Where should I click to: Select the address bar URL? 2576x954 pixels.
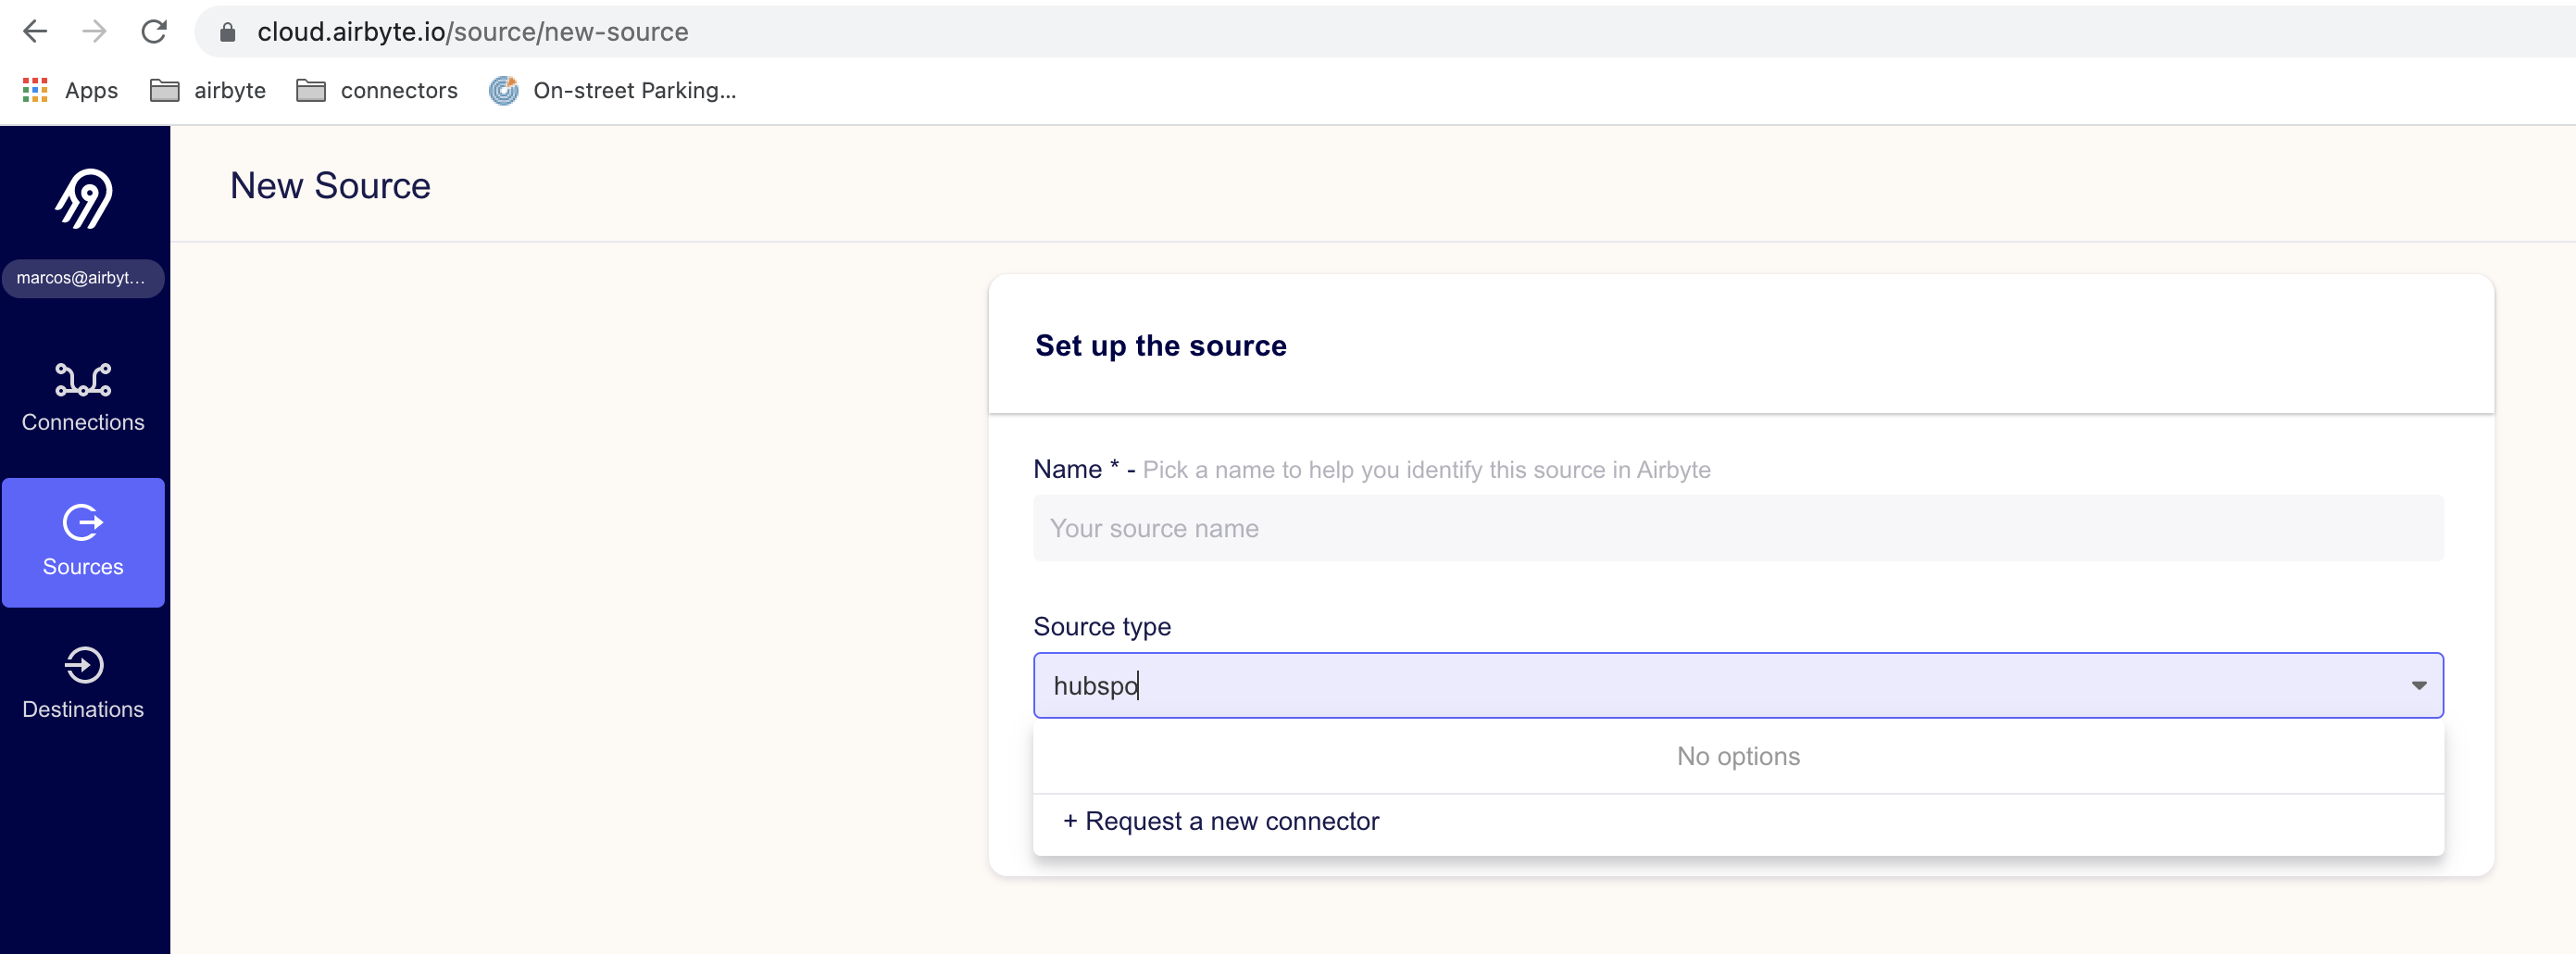(x=473, y=32)
